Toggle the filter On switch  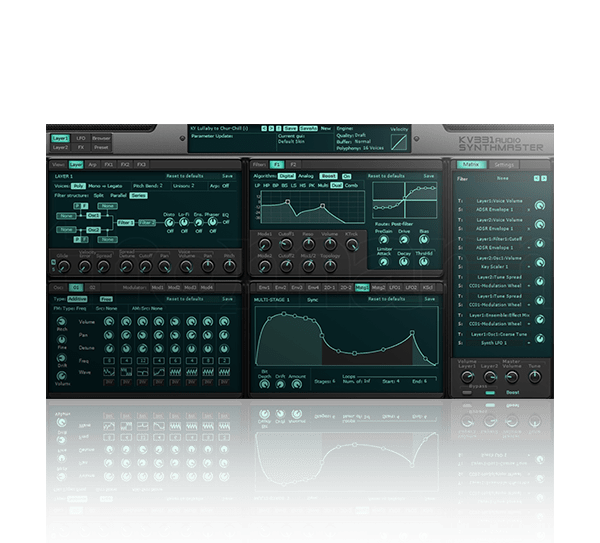tap(347, 176)
